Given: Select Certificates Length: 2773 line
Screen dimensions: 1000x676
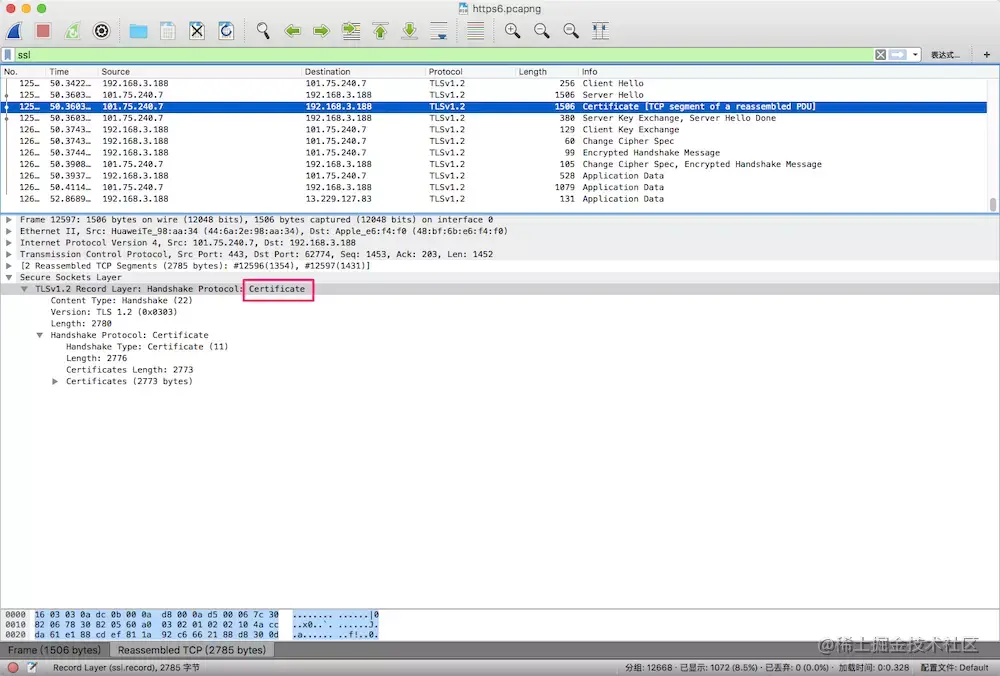Looking at the screenshot, I should (129, 370).
